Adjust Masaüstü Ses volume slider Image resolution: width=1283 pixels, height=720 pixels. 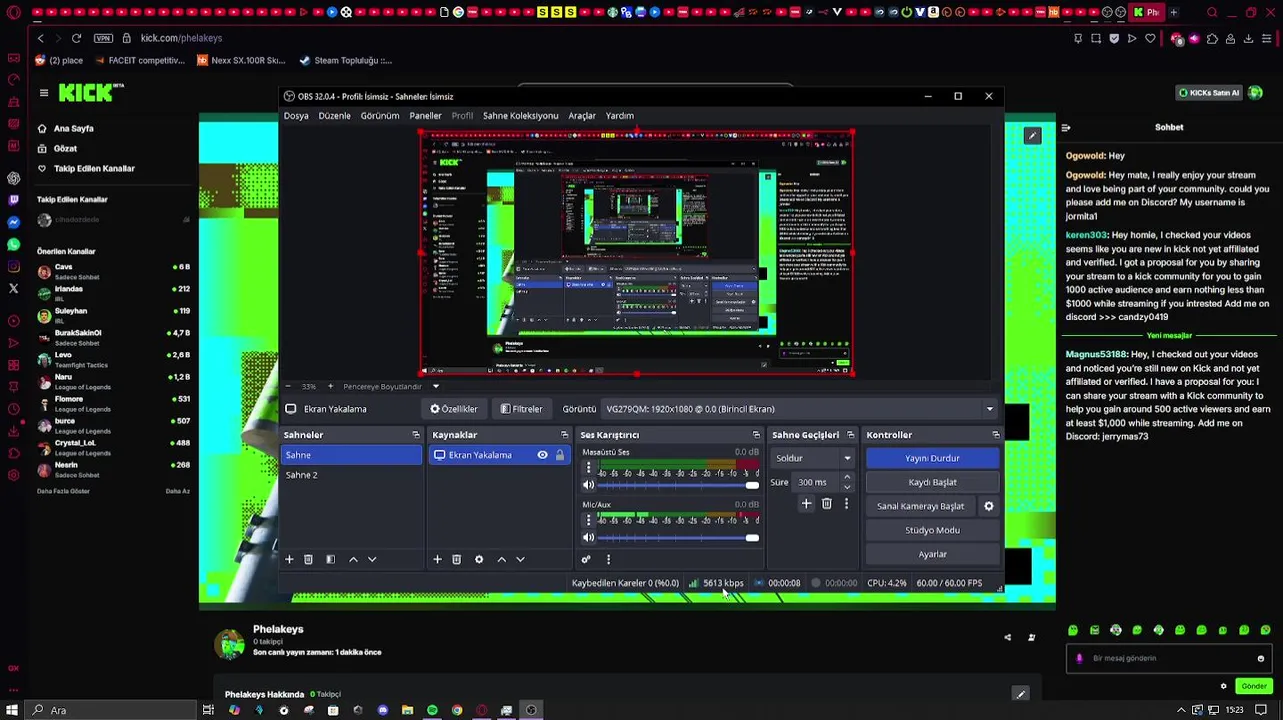click(x=678, y=485)
